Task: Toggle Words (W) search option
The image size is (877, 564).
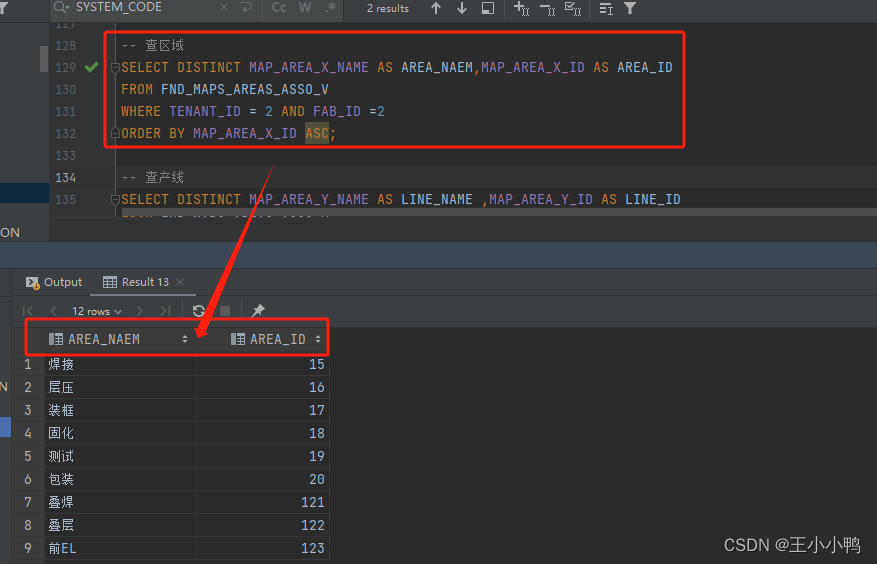Action: (x=305, y=7)
